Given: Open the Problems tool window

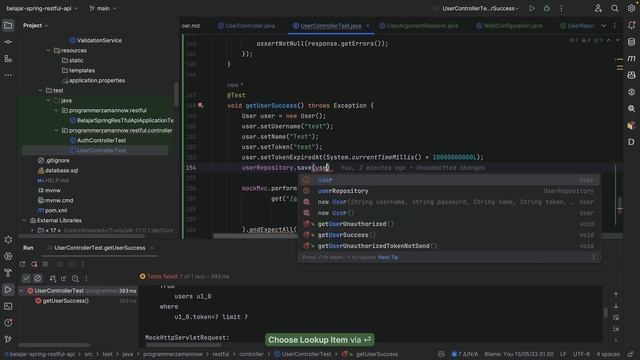Looking at the screenshot, I should (x=8, y=323).
